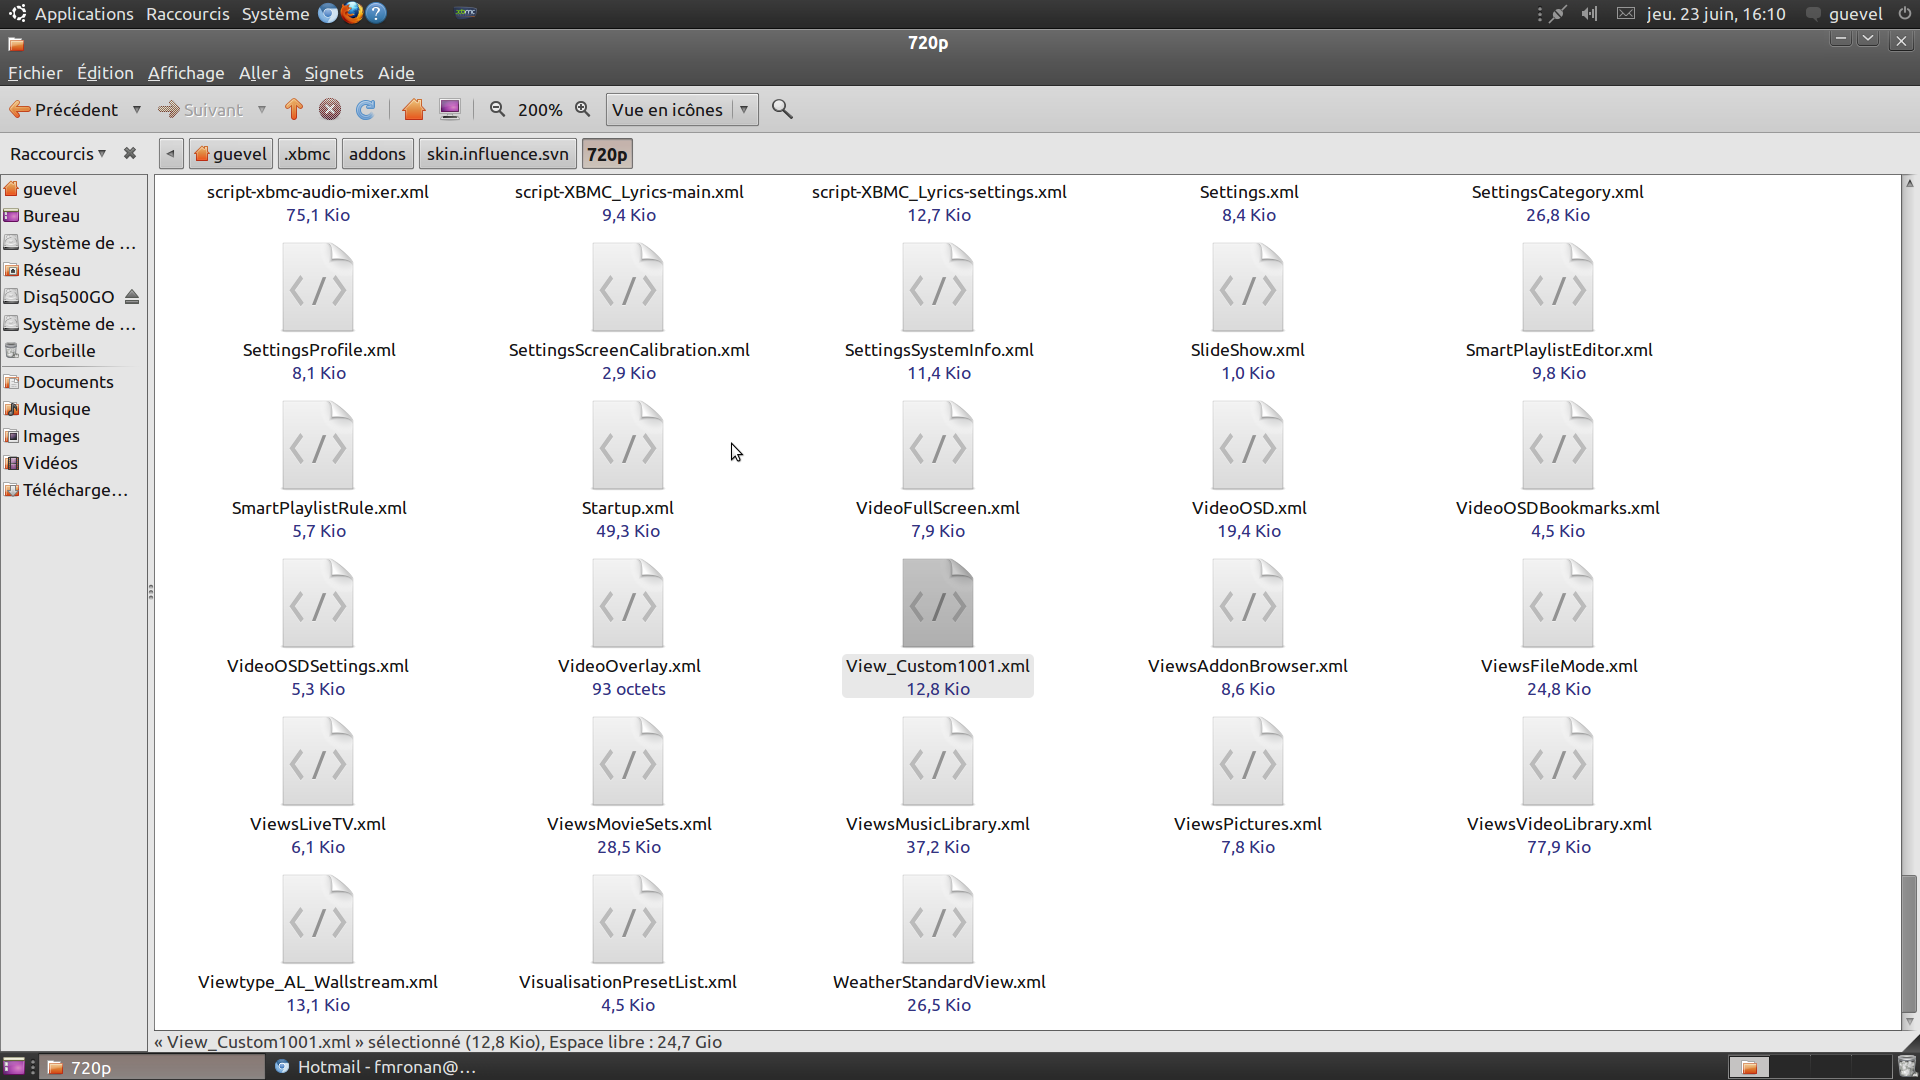Open the Computer icon in toolbar
Screen dimensions: 1920x1080
pyautogui.click(x=450, y=110)
